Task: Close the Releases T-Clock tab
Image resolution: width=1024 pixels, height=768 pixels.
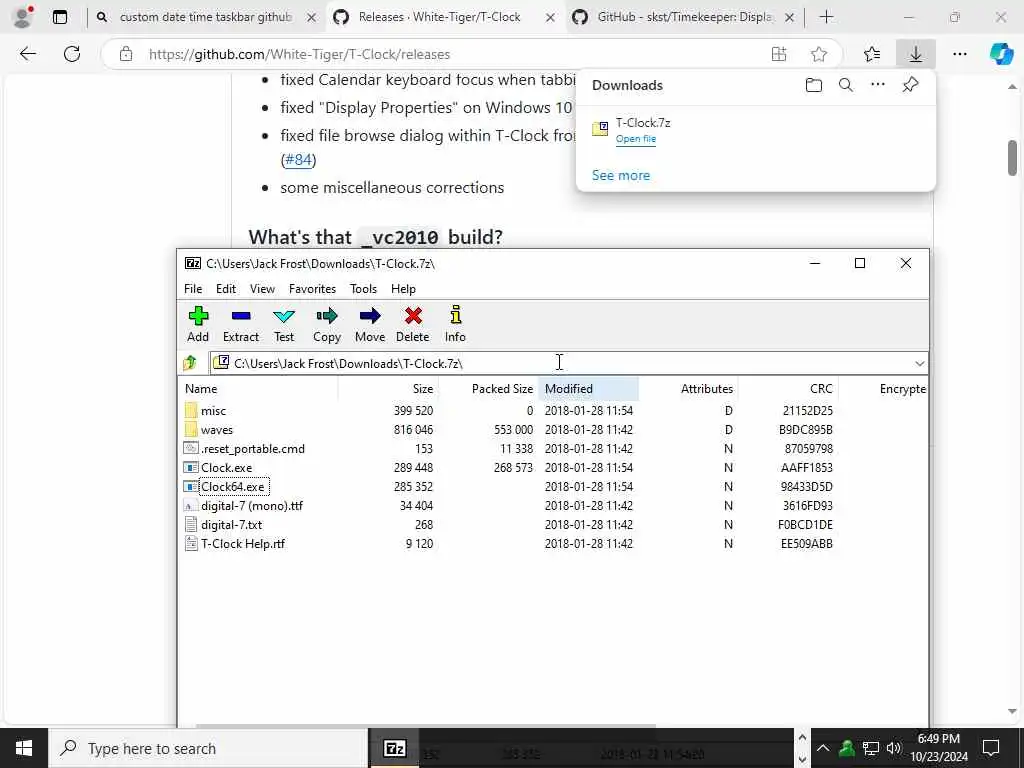Action: coord(551,18)
